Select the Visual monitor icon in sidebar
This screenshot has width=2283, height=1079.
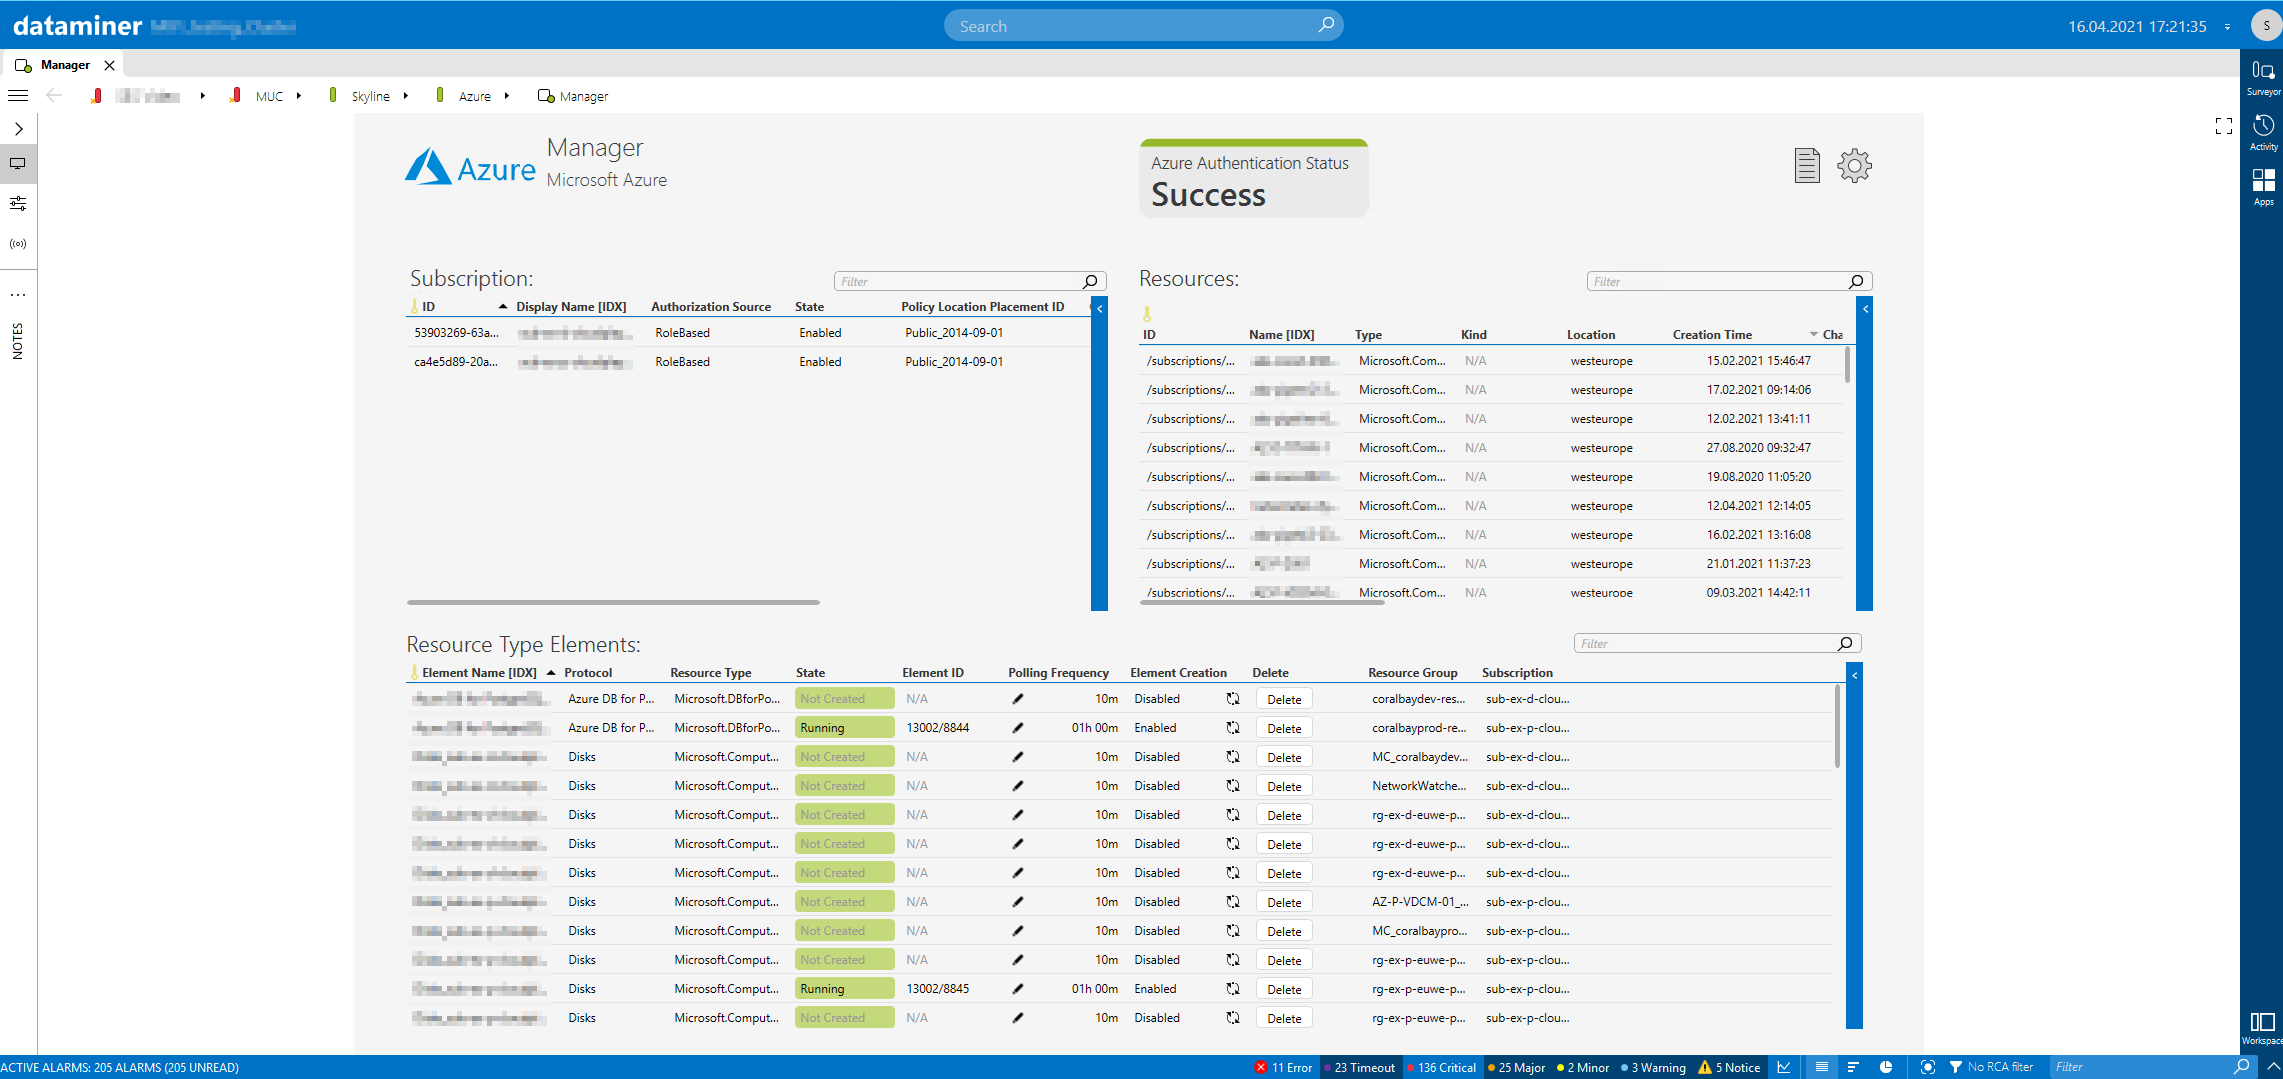click(x=18, y=163)
